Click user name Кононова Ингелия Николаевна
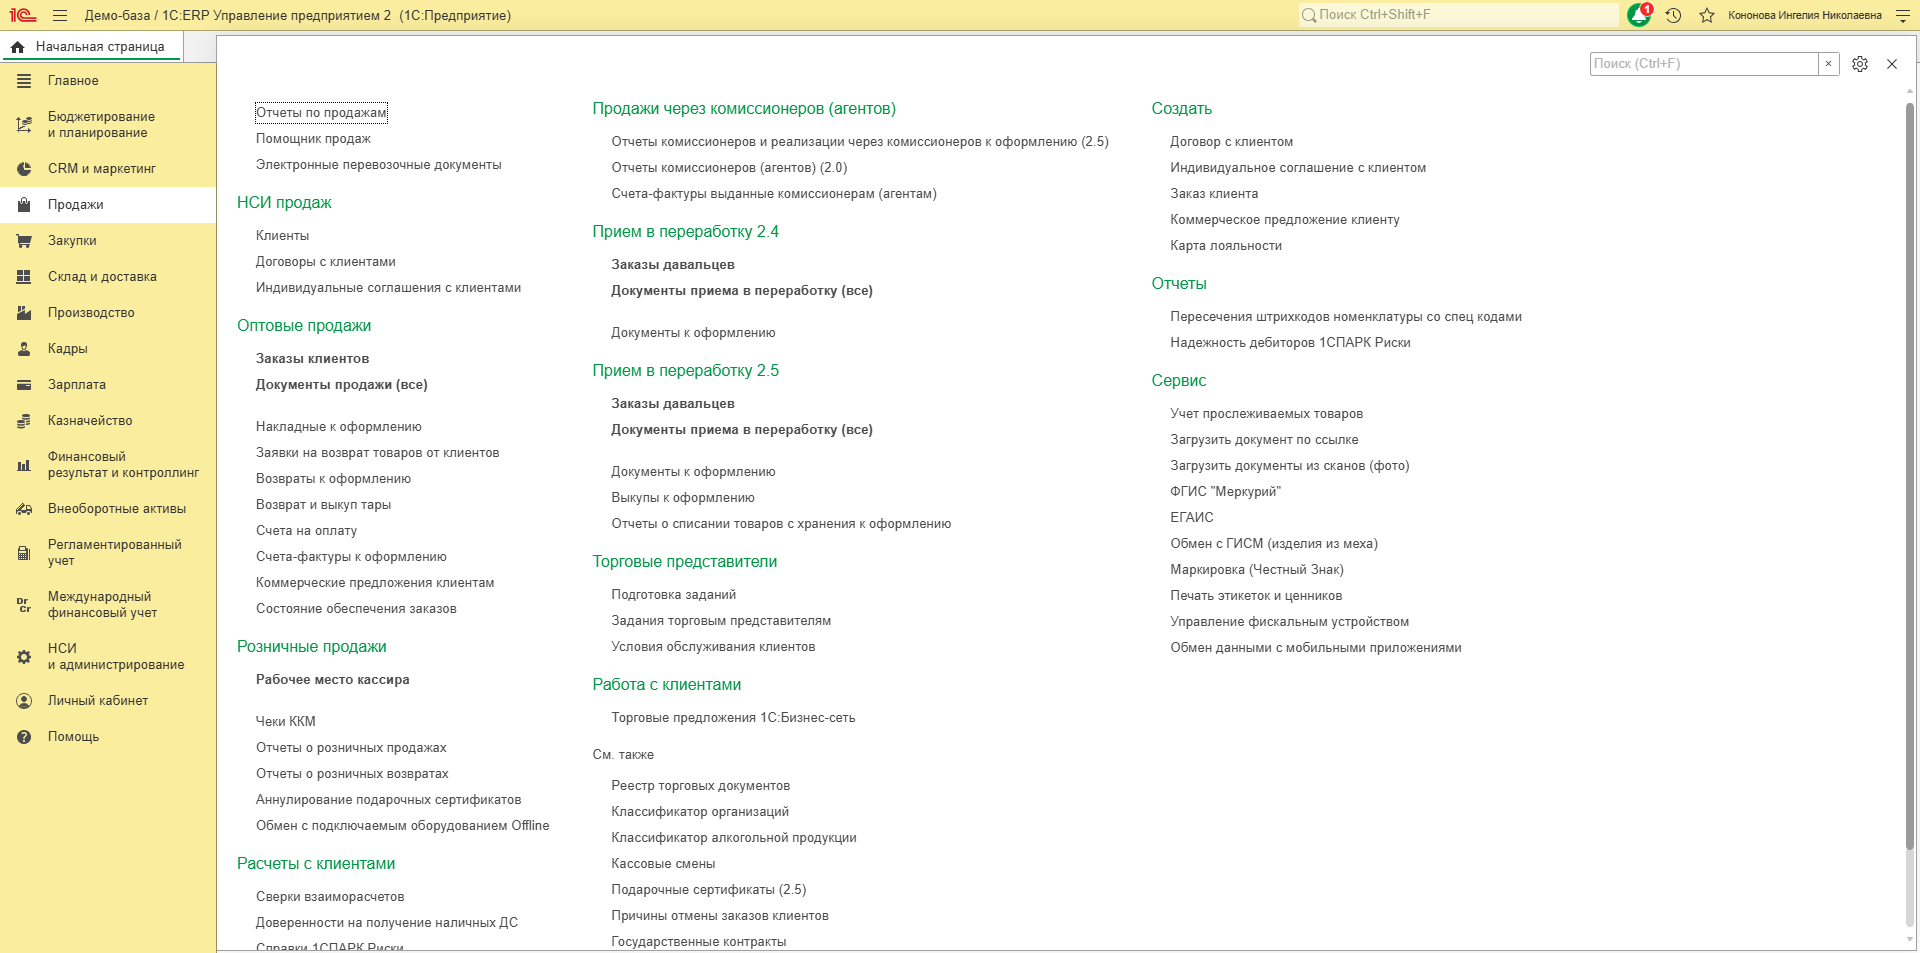1920x953 pixels. (x=1805, y=15)
